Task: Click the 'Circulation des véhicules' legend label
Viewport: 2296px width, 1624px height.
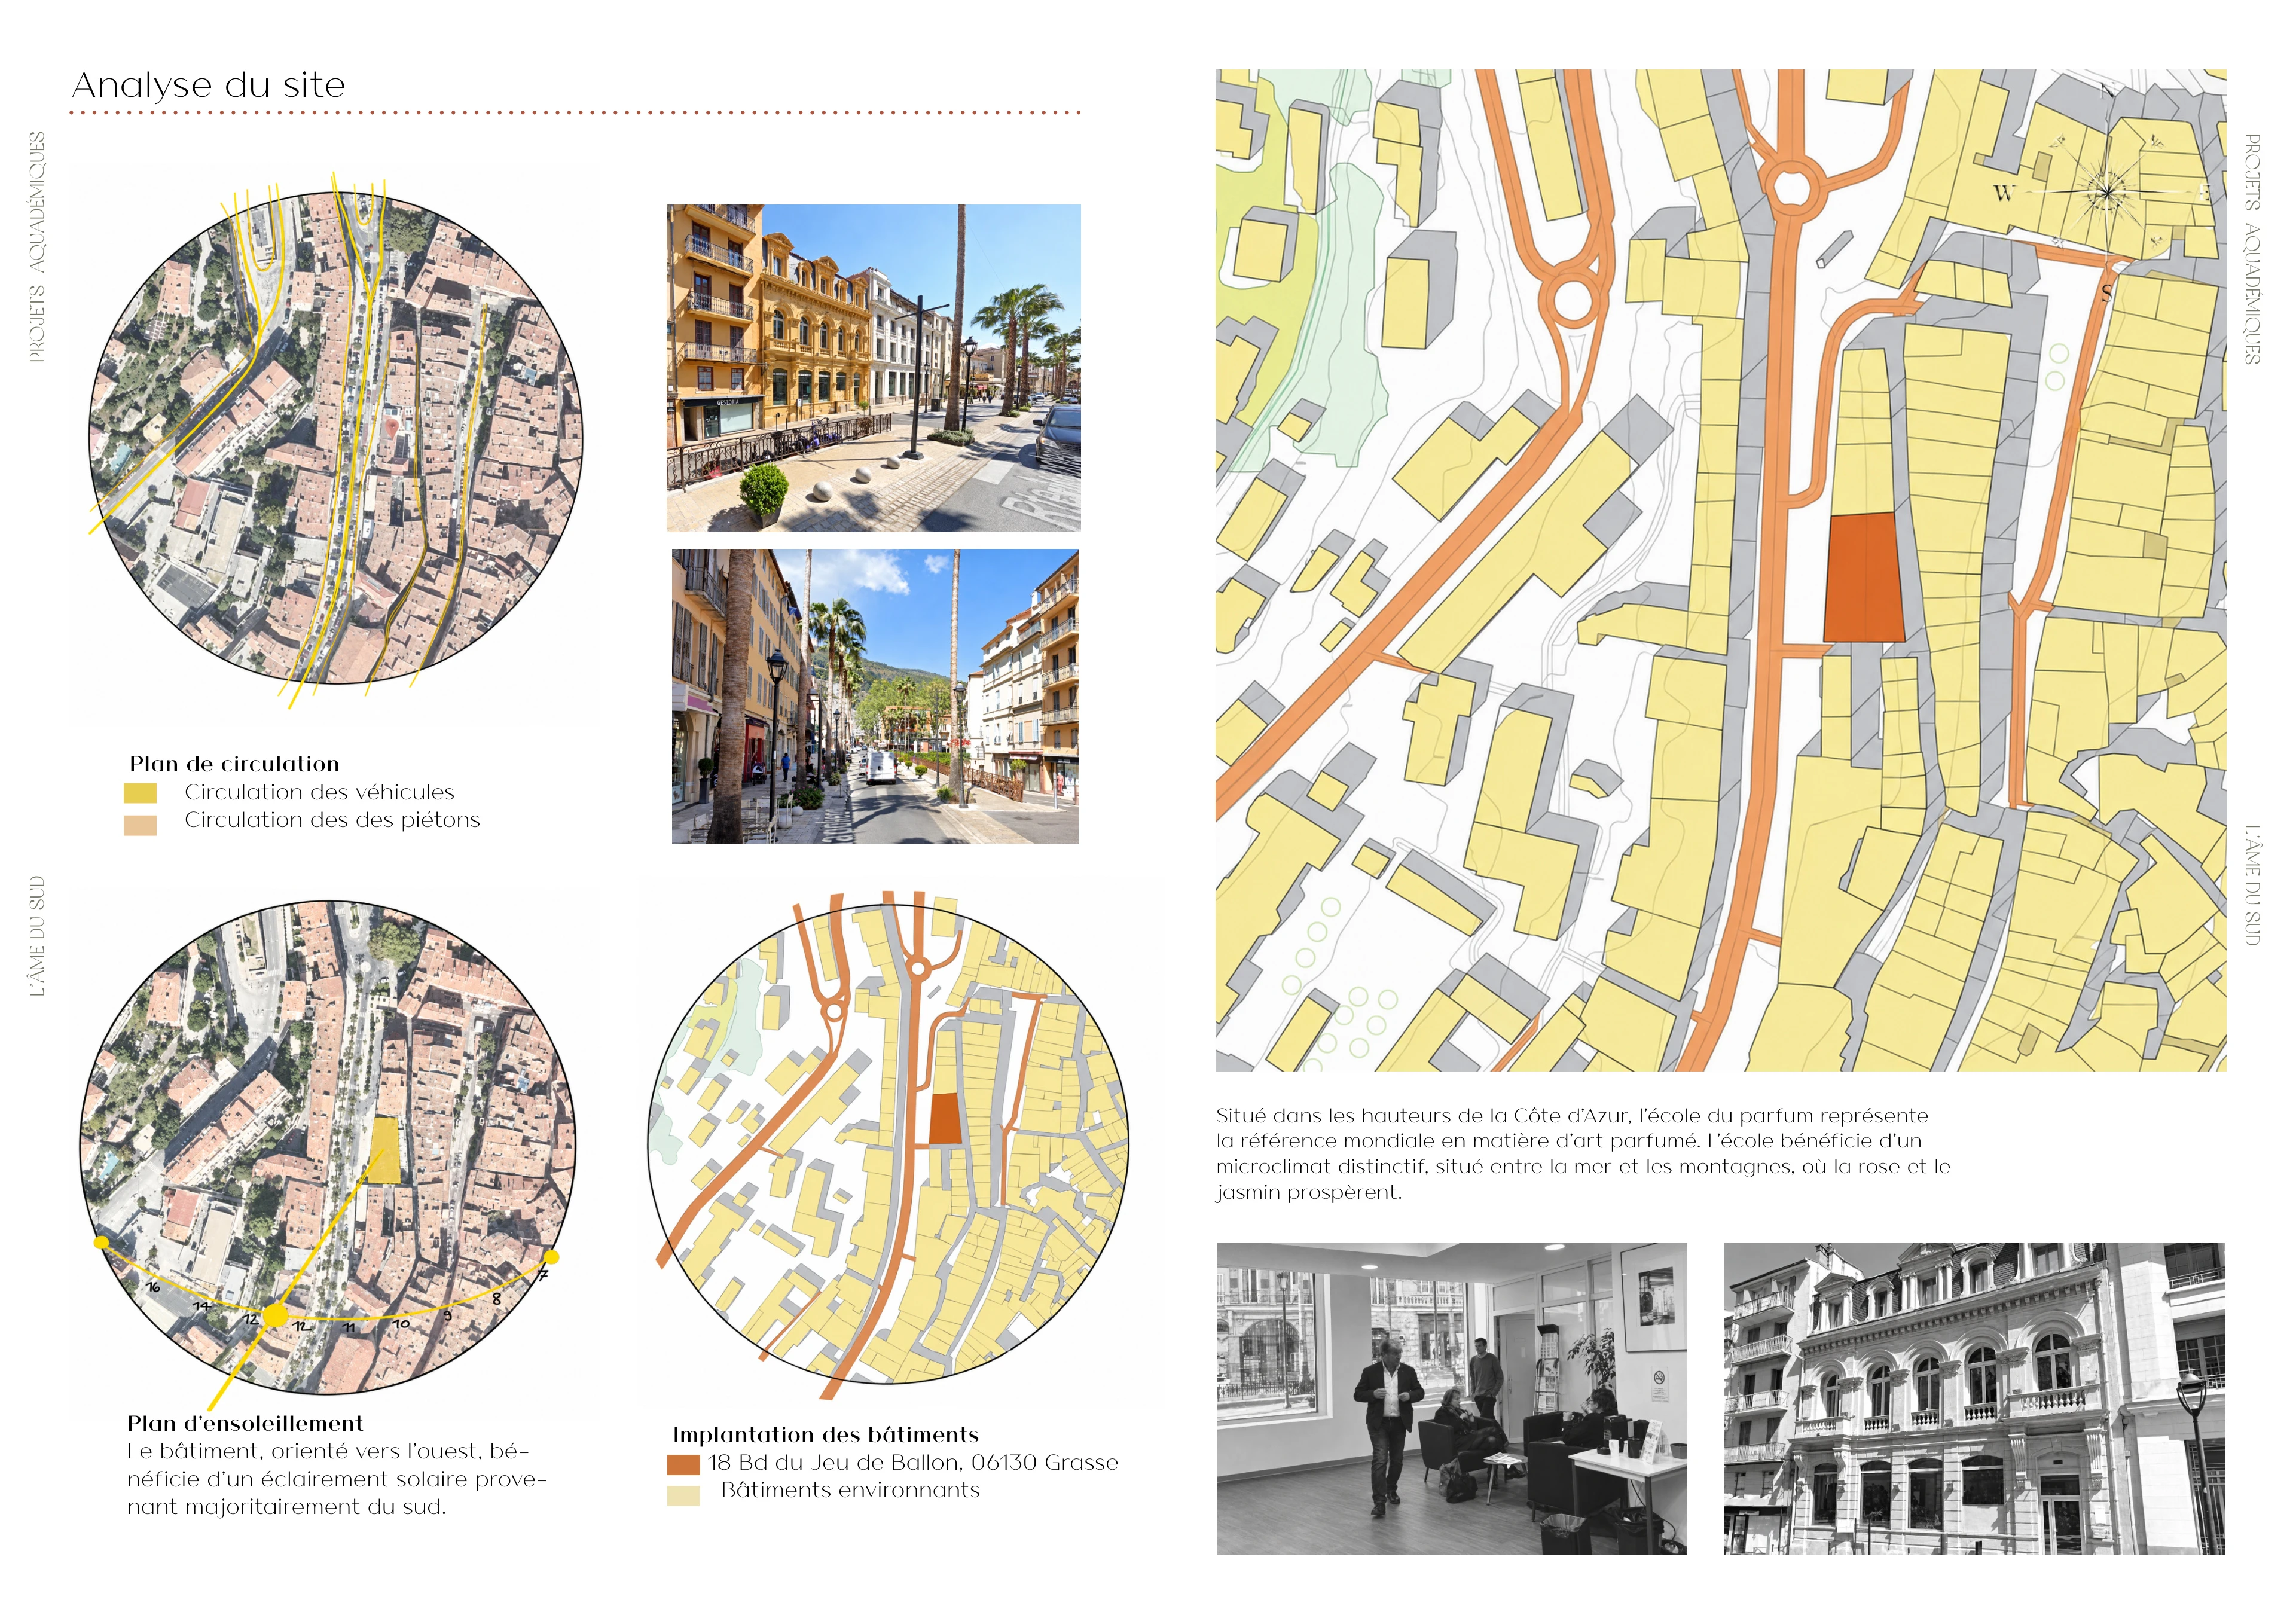Action: click(319, 792)
